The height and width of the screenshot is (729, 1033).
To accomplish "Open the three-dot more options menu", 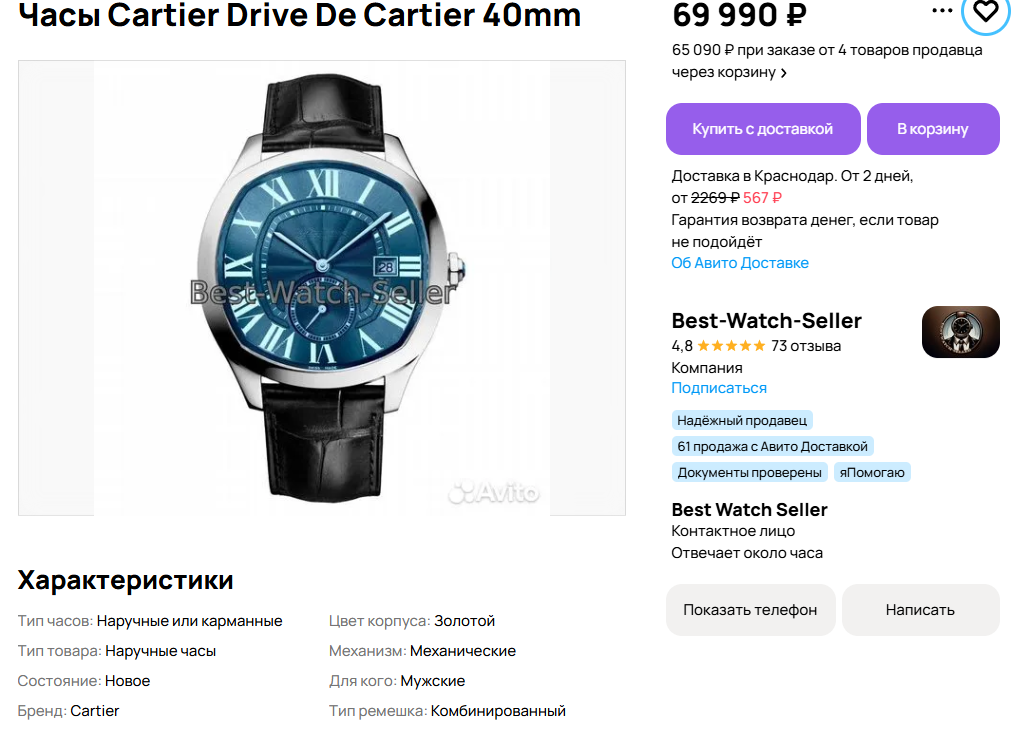I will tap(942, 11).
